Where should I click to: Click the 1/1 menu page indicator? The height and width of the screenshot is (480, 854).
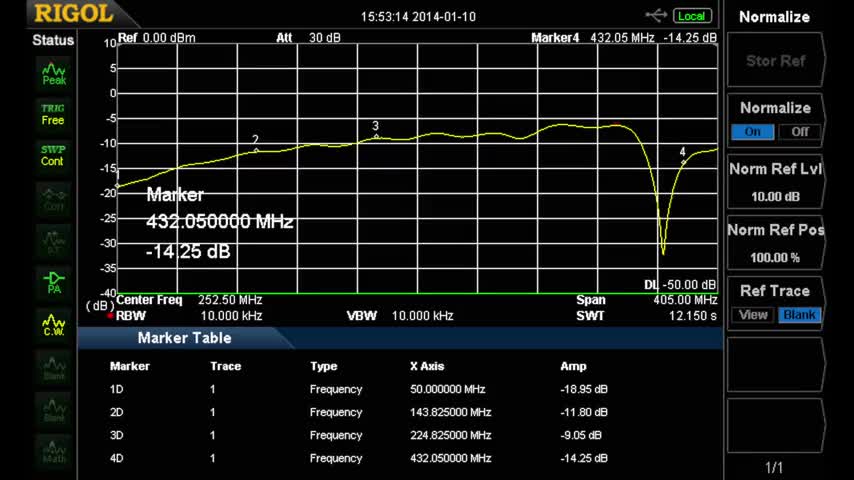(x=774, y=468)
